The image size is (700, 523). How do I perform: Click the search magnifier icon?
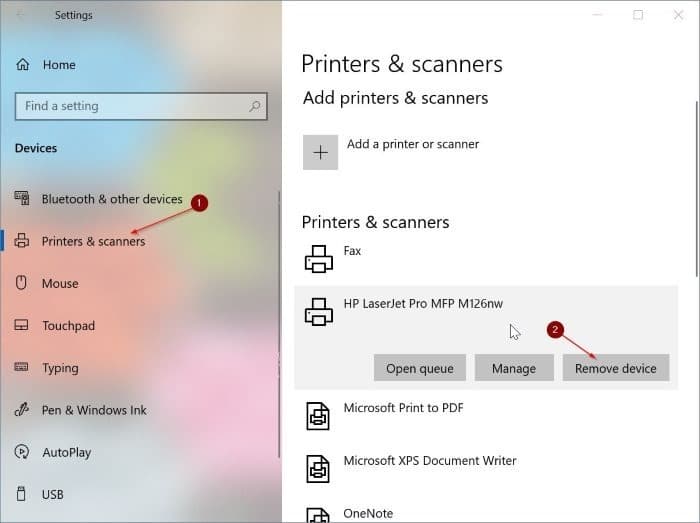(x=255, y=106)
